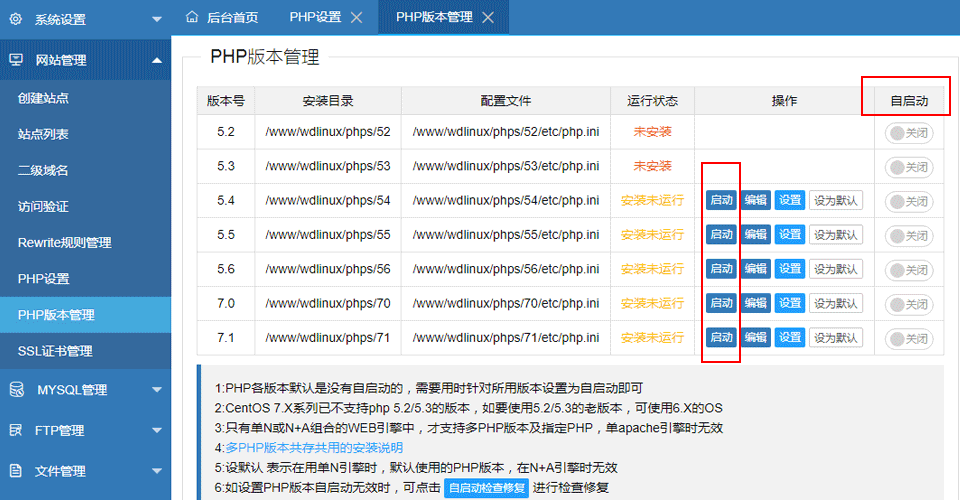Click 设为默认 for PHP 5.6
This screenshot has height=500, width=960.
click(x=835, y=269)
